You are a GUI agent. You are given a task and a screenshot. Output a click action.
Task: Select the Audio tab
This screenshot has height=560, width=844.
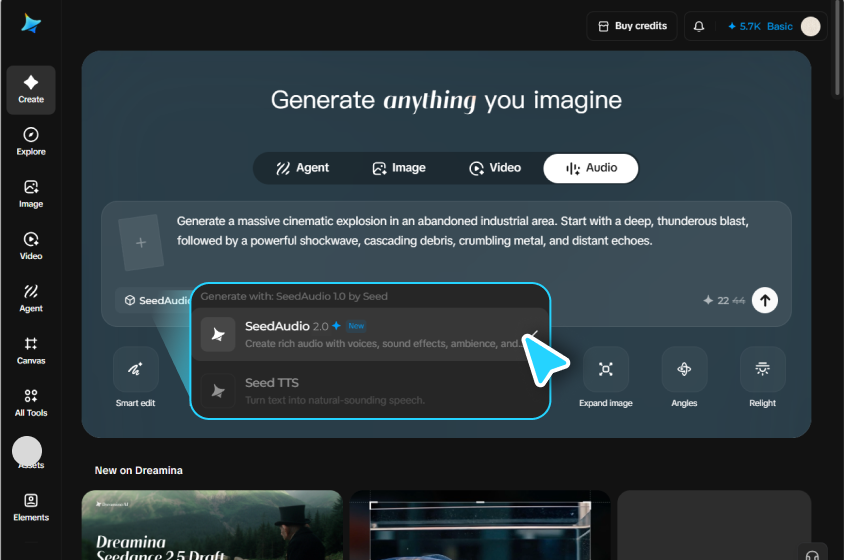point(591,168)
